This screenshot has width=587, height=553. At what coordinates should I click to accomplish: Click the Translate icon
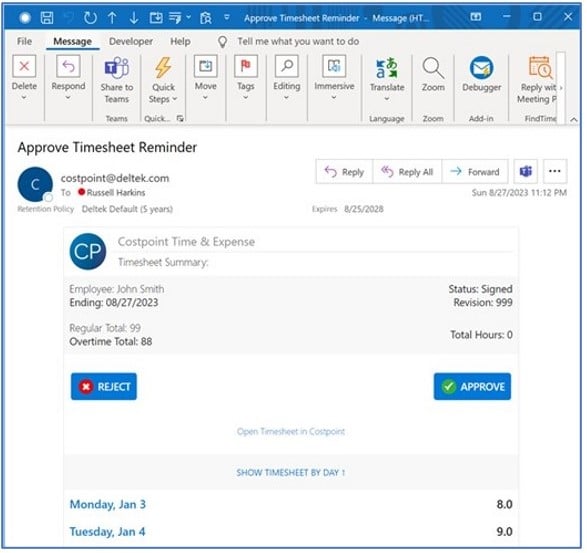pos(387,68)
